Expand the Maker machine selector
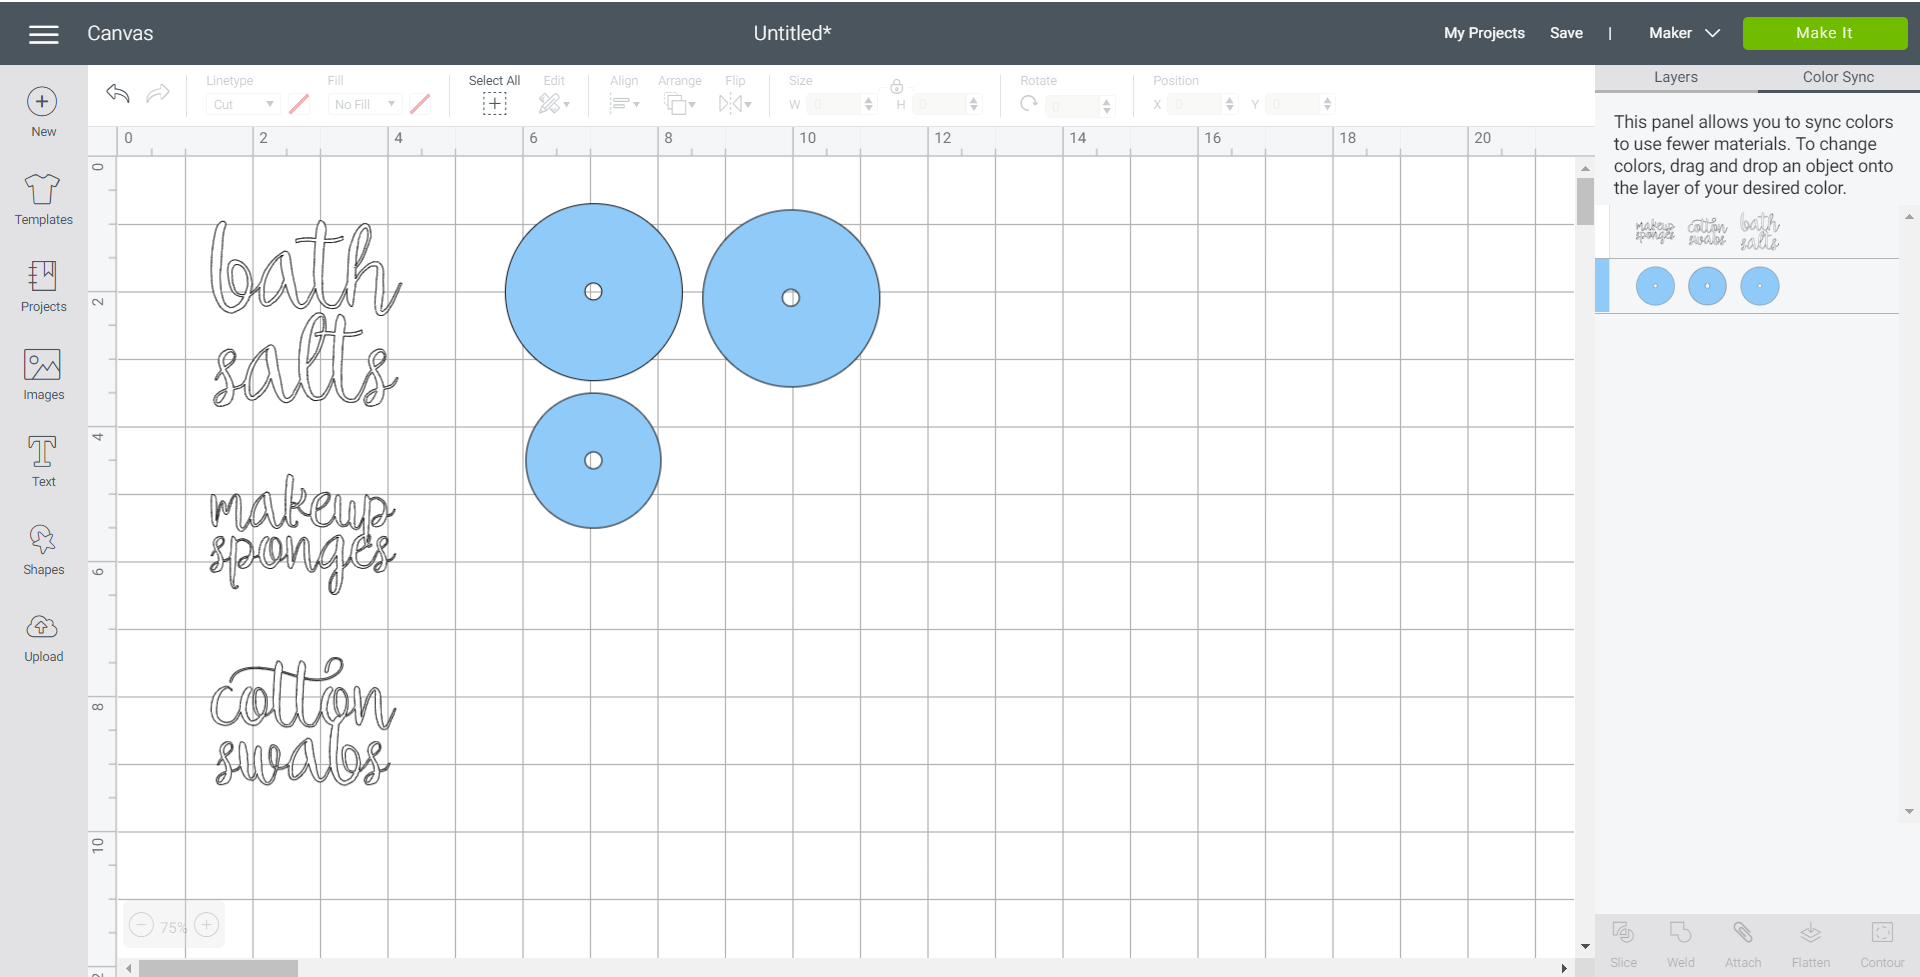The width and height of the screenshot is (1920, 977). tap(1684, 33)
